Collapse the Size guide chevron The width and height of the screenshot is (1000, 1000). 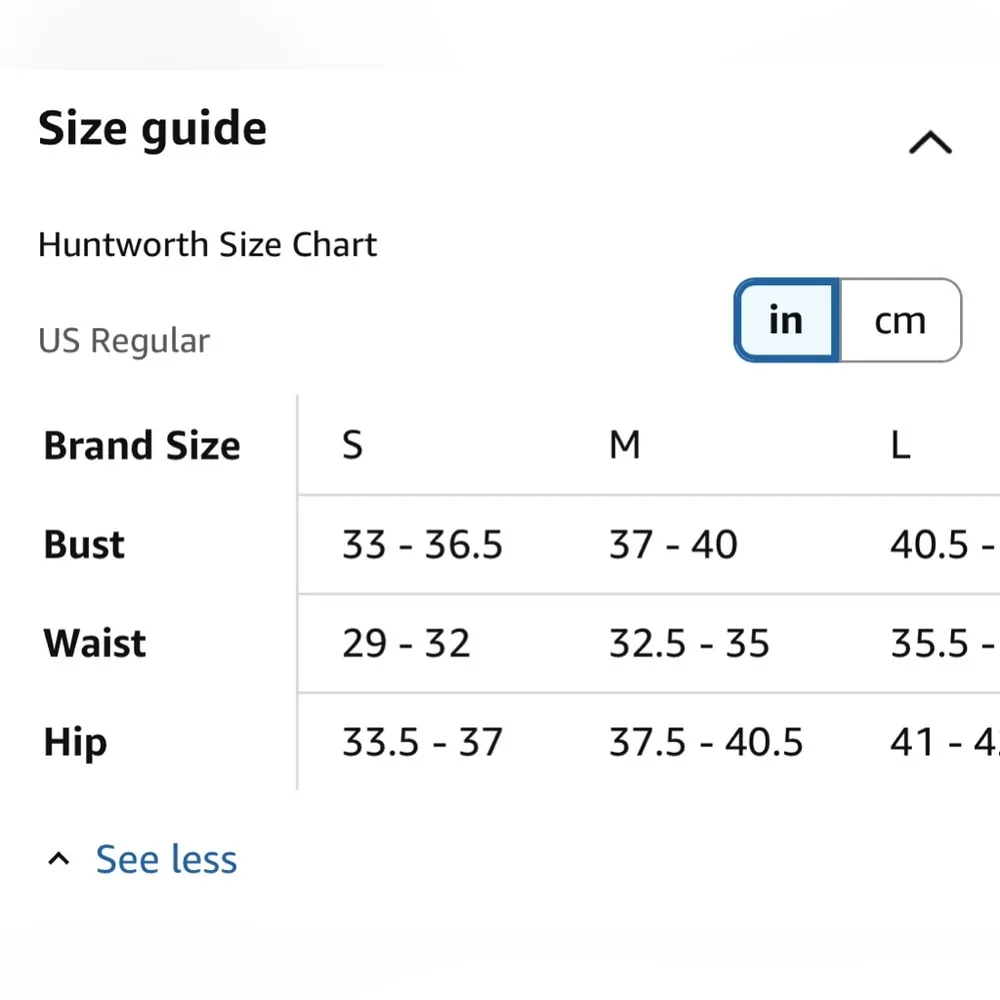point(930,144)
